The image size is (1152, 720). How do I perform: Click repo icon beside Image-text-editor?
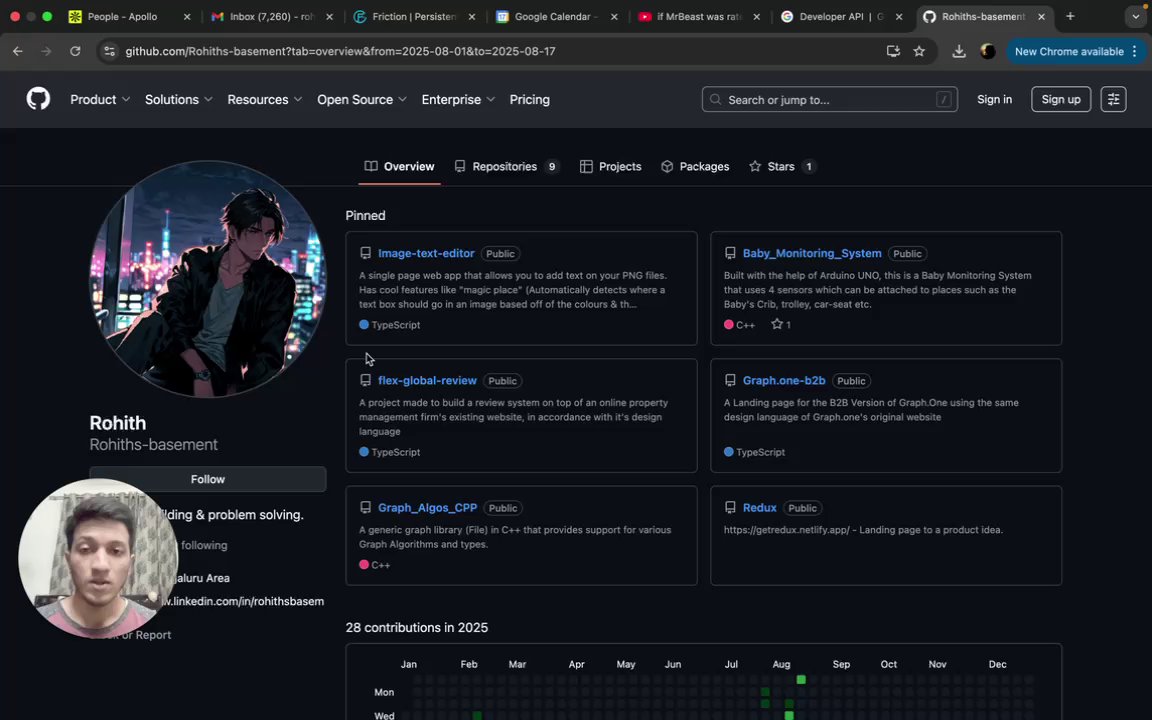[x=365, y=253]
